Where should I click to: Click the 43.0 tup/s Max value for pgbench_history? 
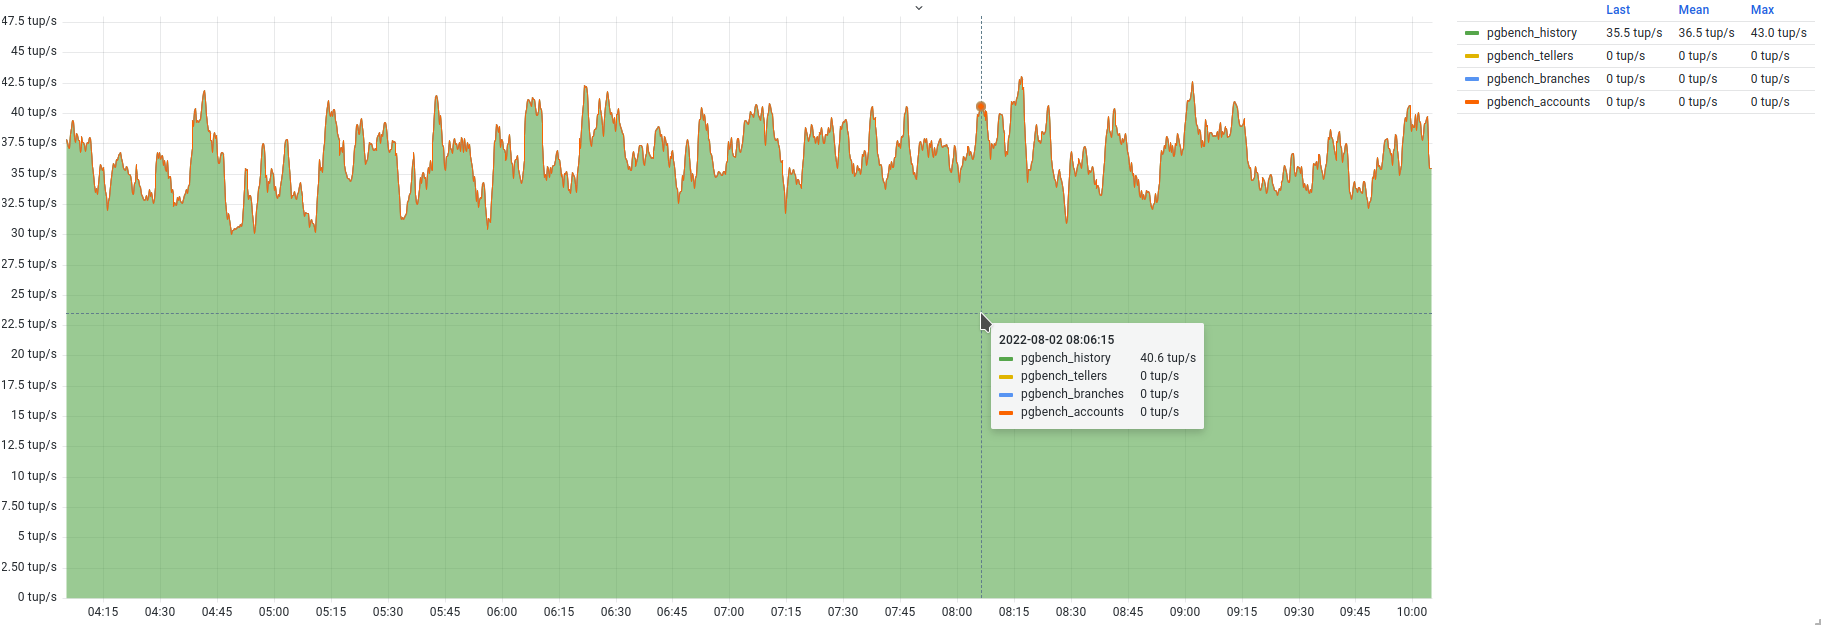tap(1778, 33)
